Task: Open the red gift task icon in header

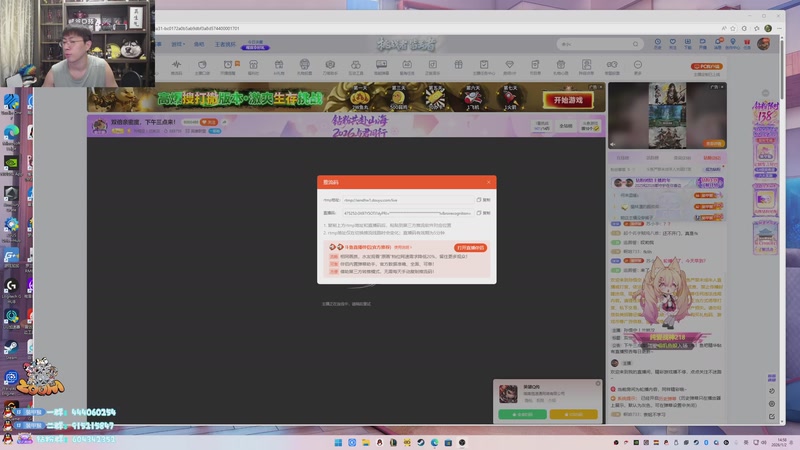Action: 747,44
